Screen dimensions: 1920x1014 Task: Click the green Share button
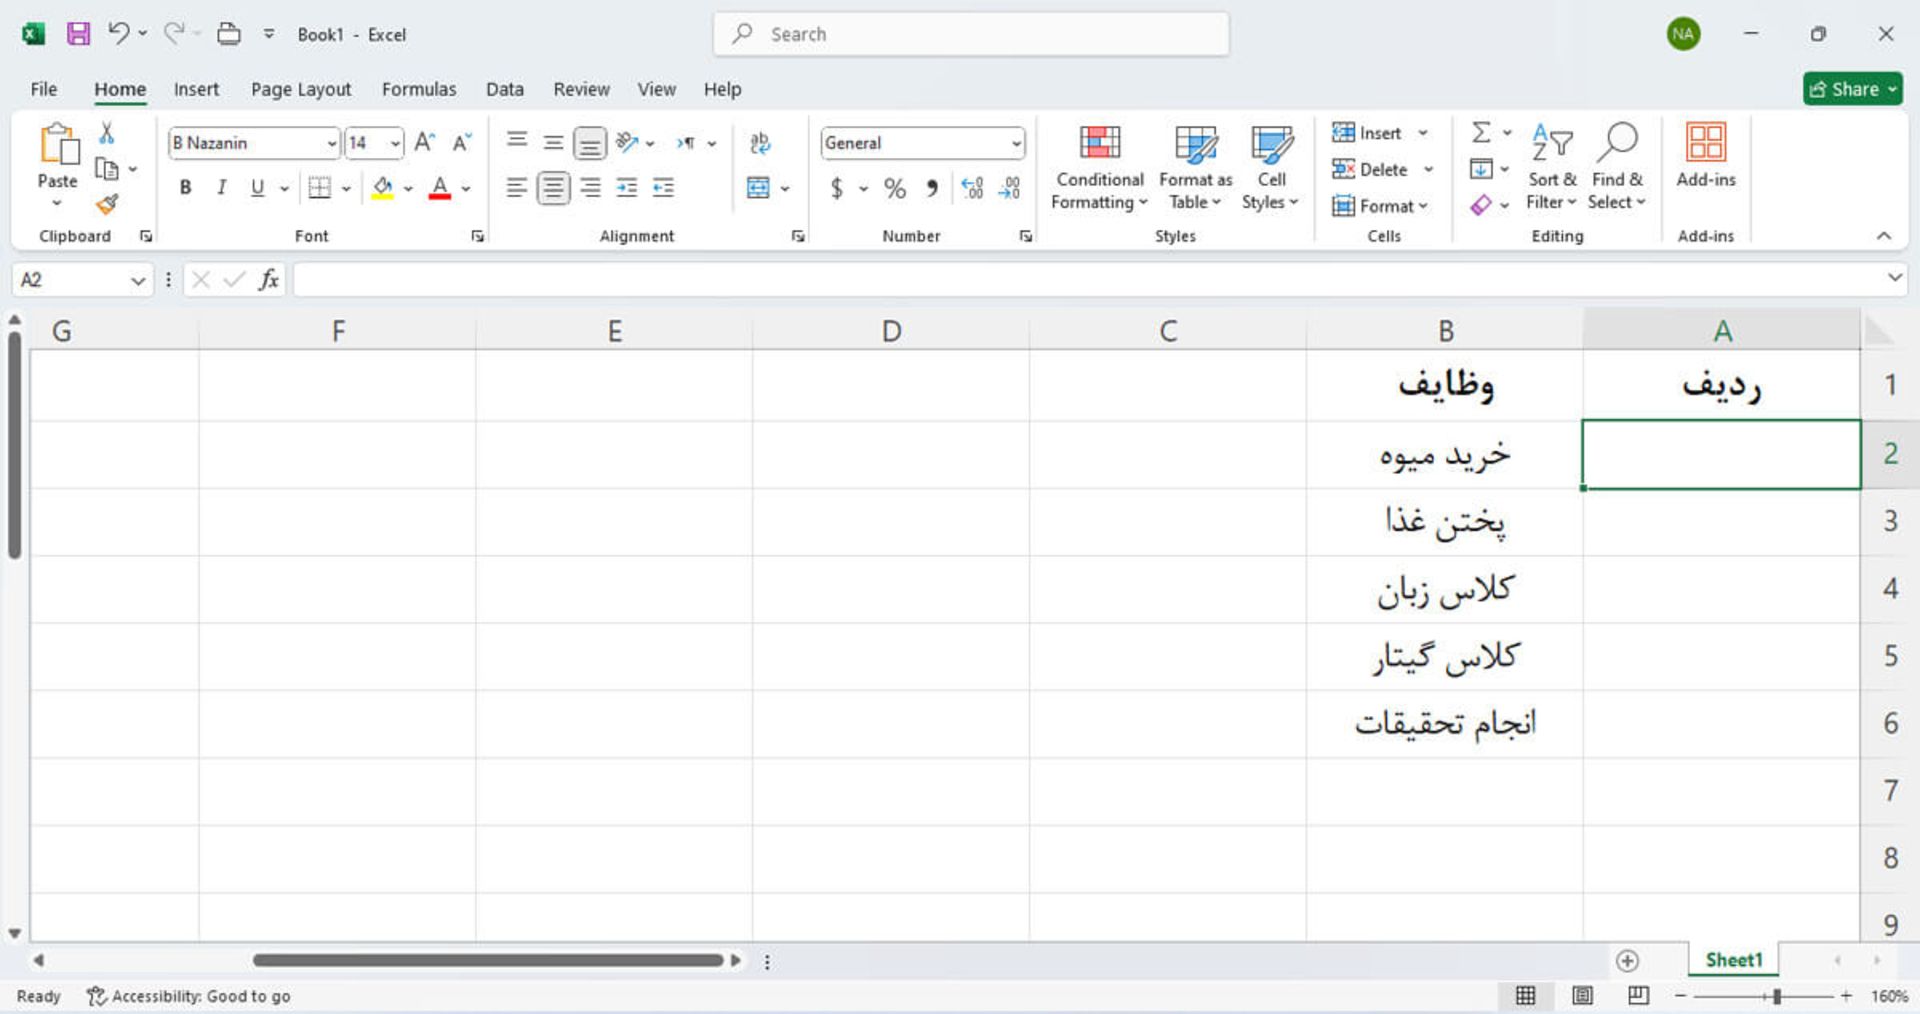click(1852, 89)
